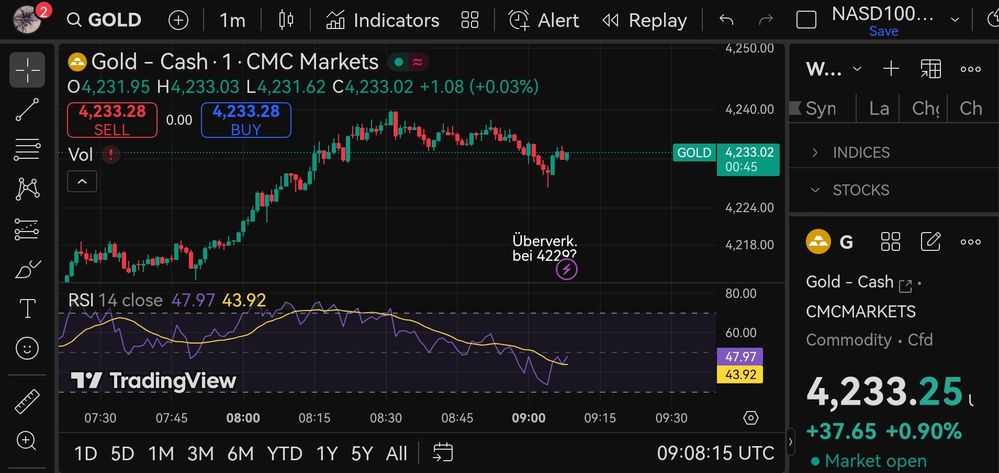999x473 pixels.
Task: Add a note with the edit icon
Action: click(x=931, y=242)
